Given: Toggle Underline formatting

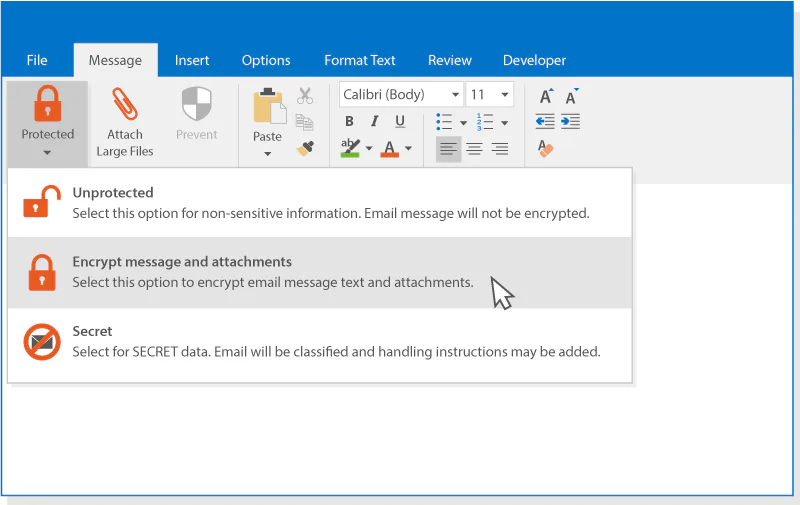Looking at the screenshot, I should pyautogui.click(x=400, y=121).
